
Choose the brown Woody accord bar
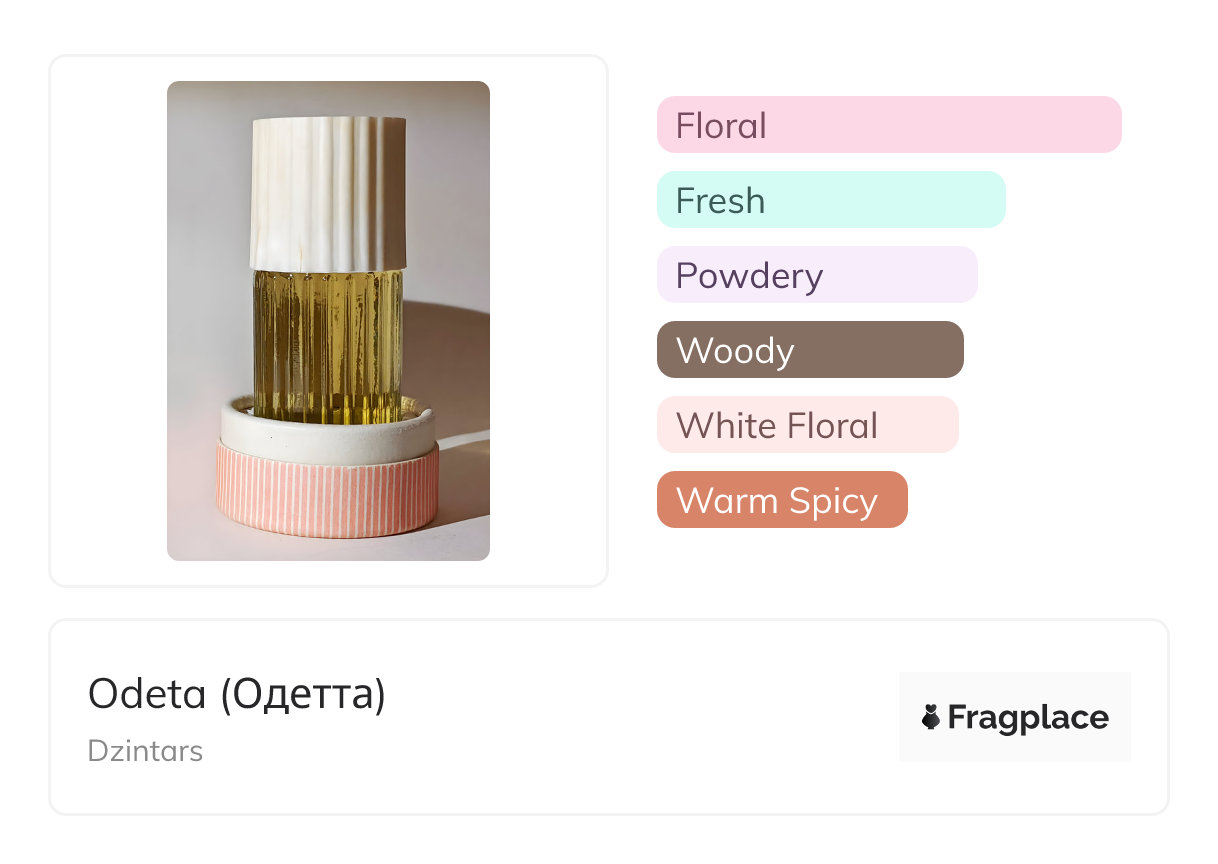[809, 350]
